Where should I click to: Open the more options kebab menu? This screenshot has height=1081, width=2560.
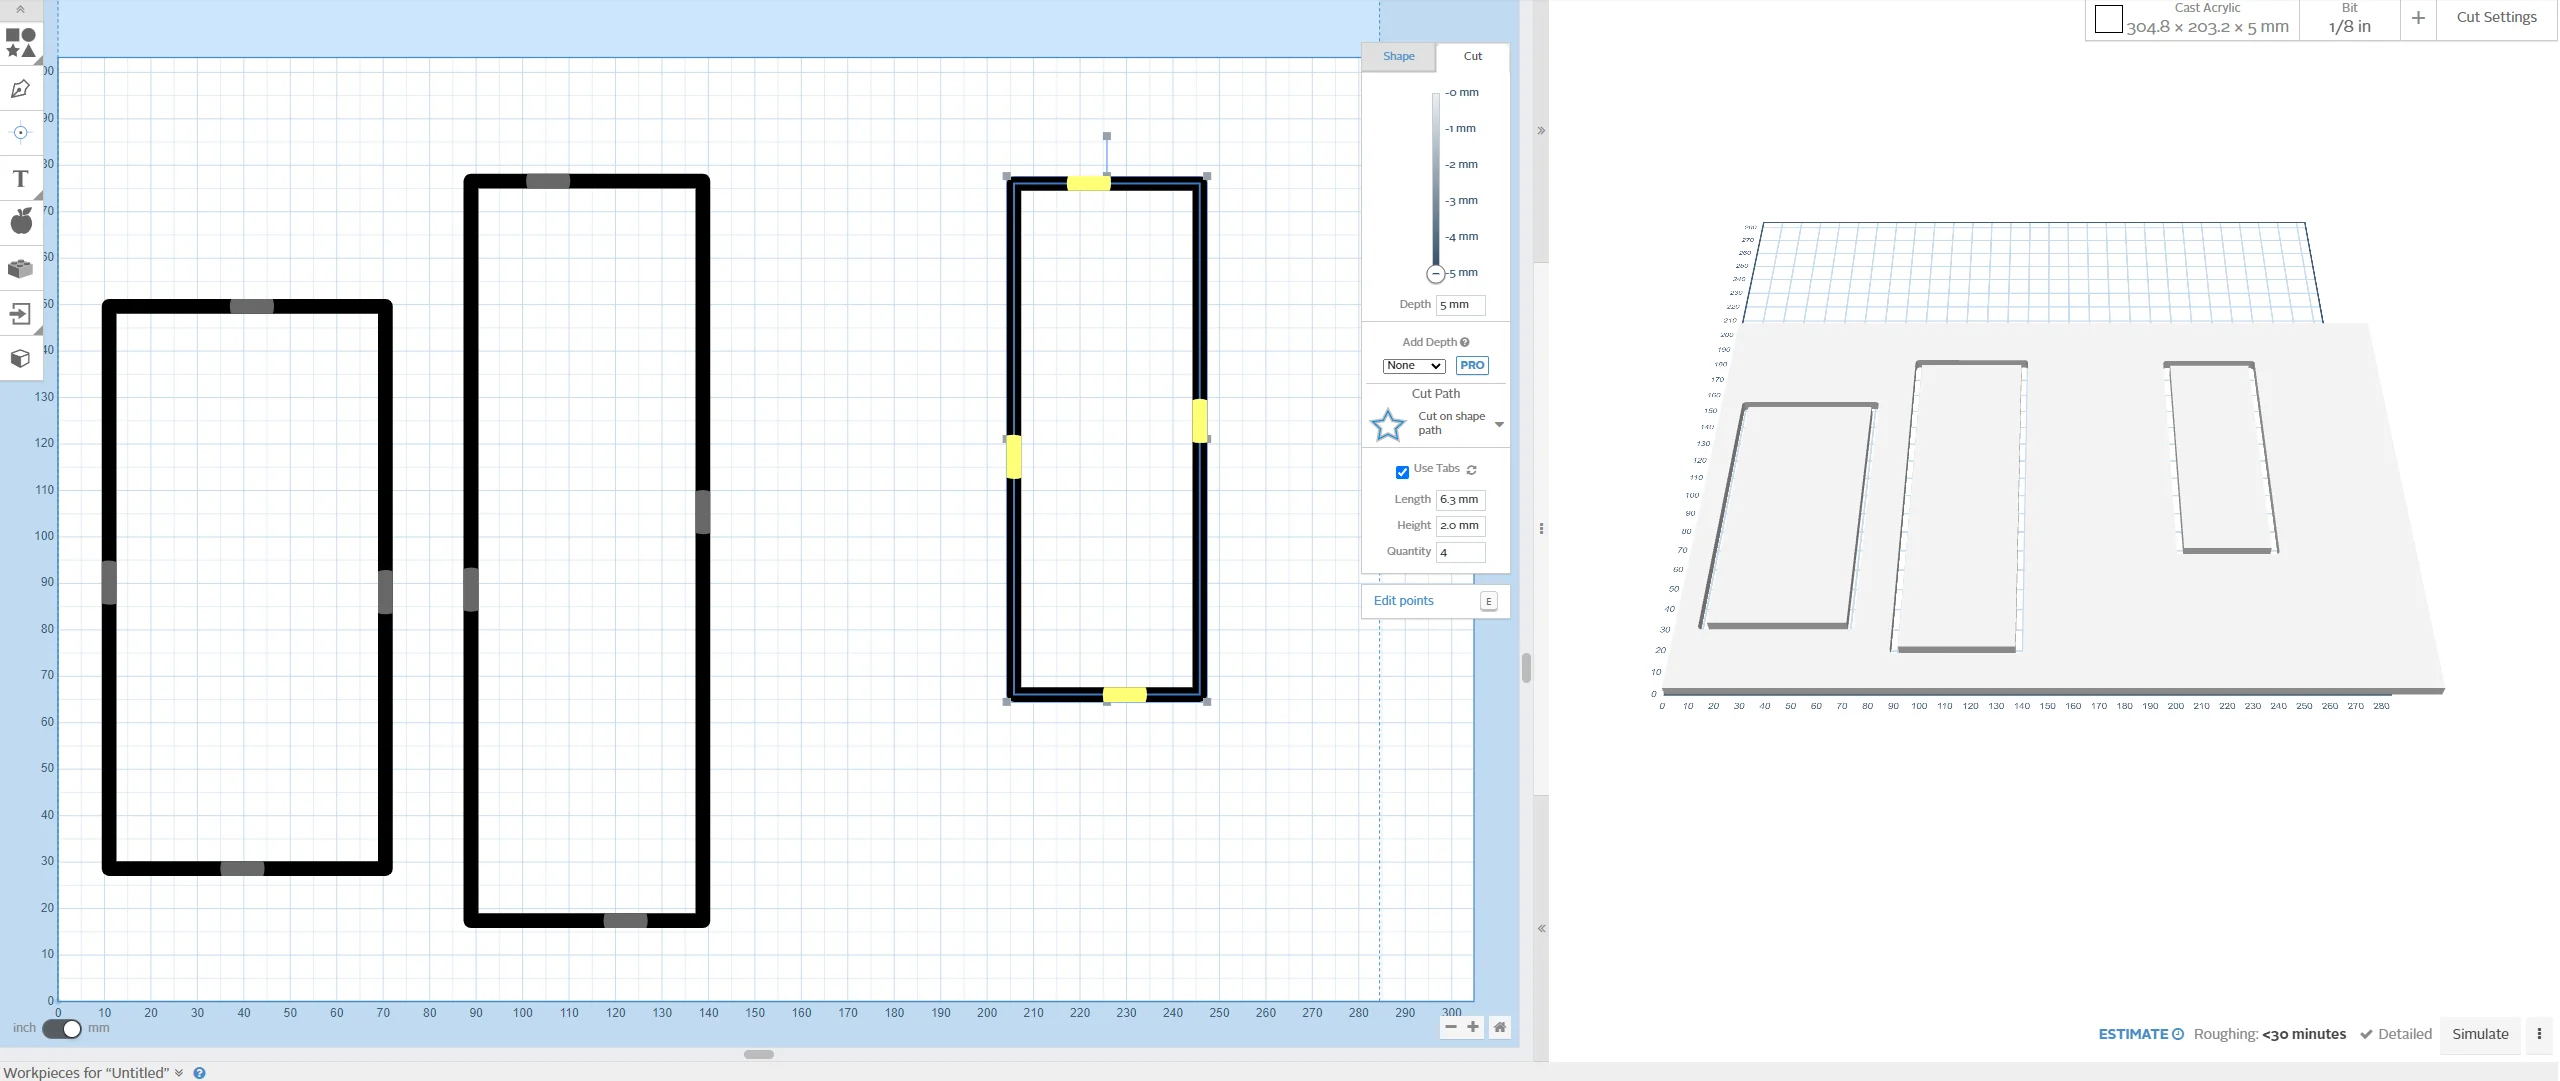2539,1034
